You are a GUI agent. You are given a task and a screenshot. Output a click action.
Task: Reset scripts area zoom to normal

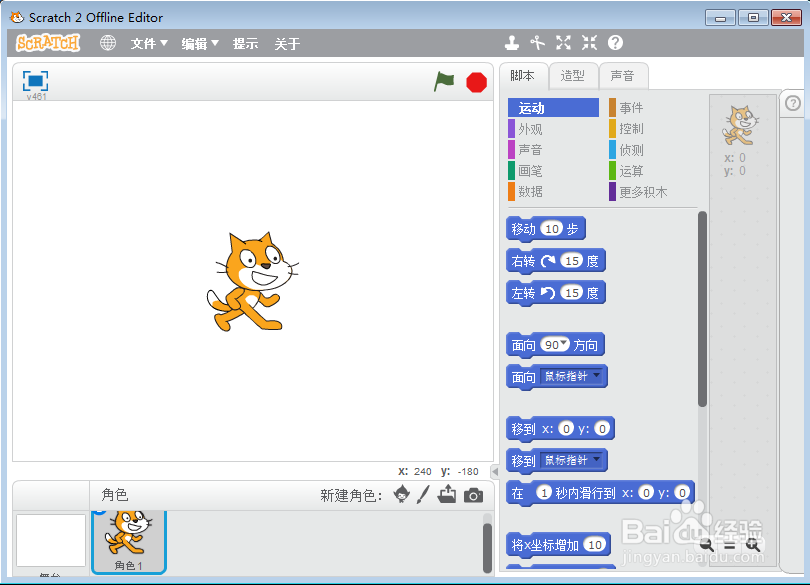click(729, 546)
